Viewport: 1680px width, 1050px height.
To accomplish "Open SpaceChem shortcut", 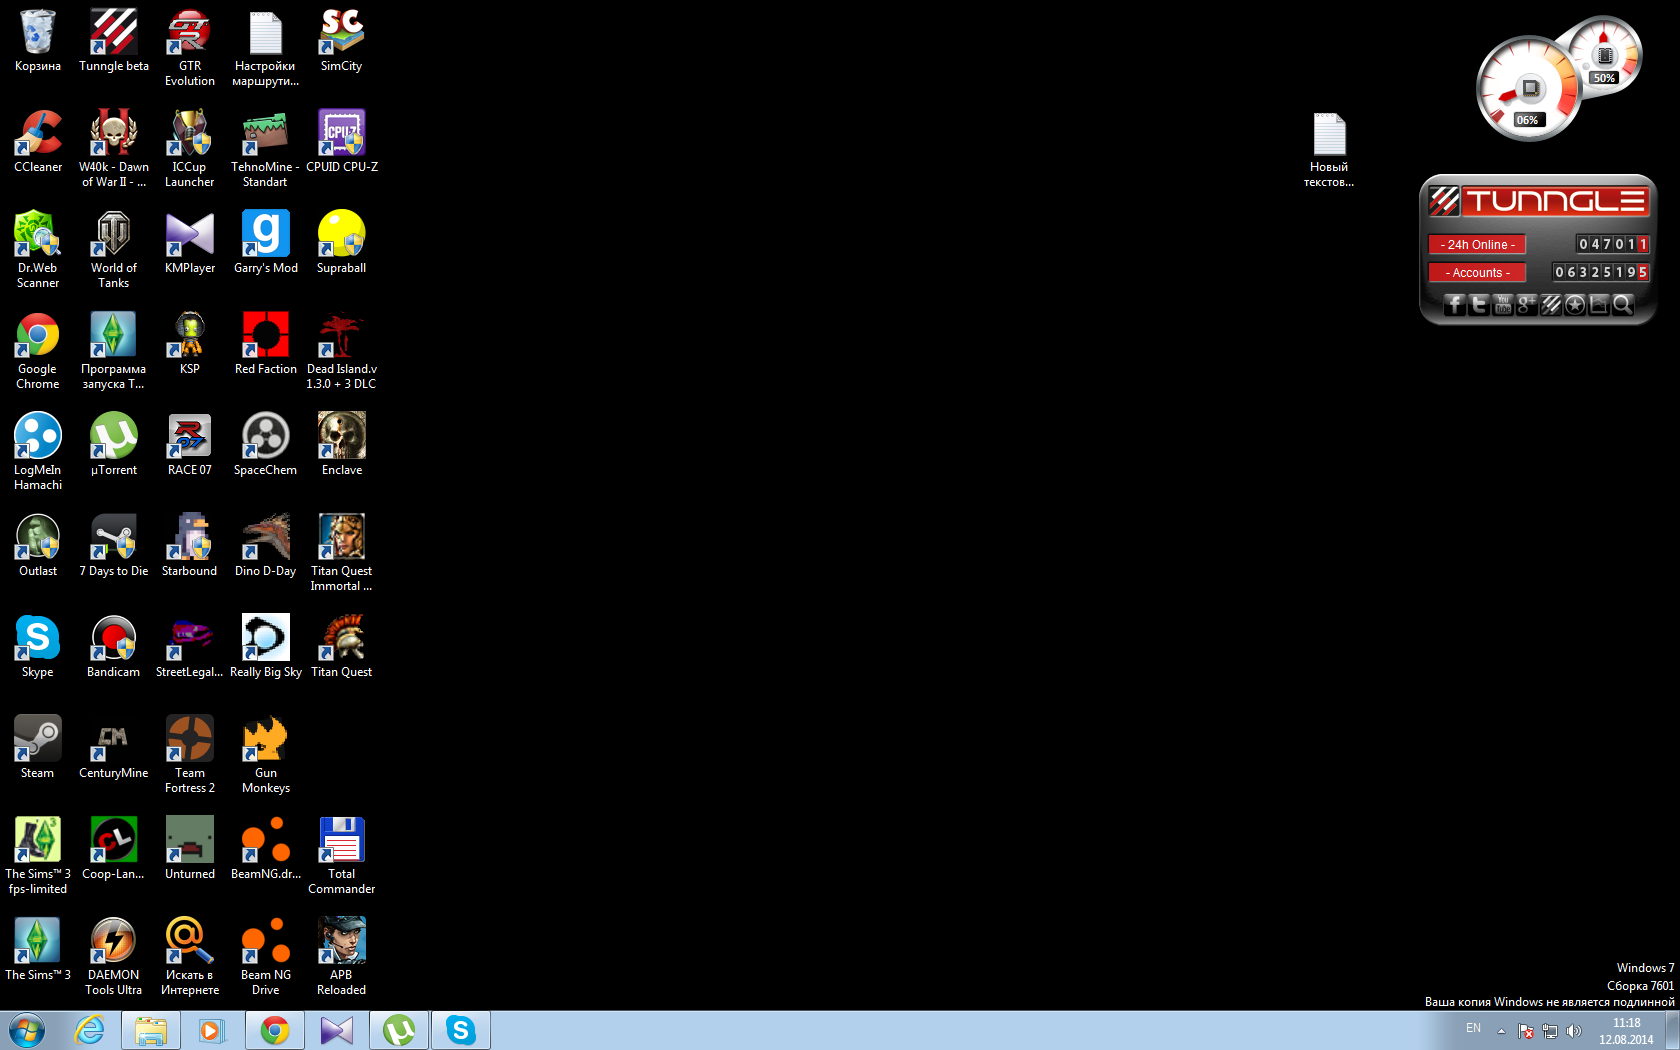I will pyautogui.click(x=266, y=445).
